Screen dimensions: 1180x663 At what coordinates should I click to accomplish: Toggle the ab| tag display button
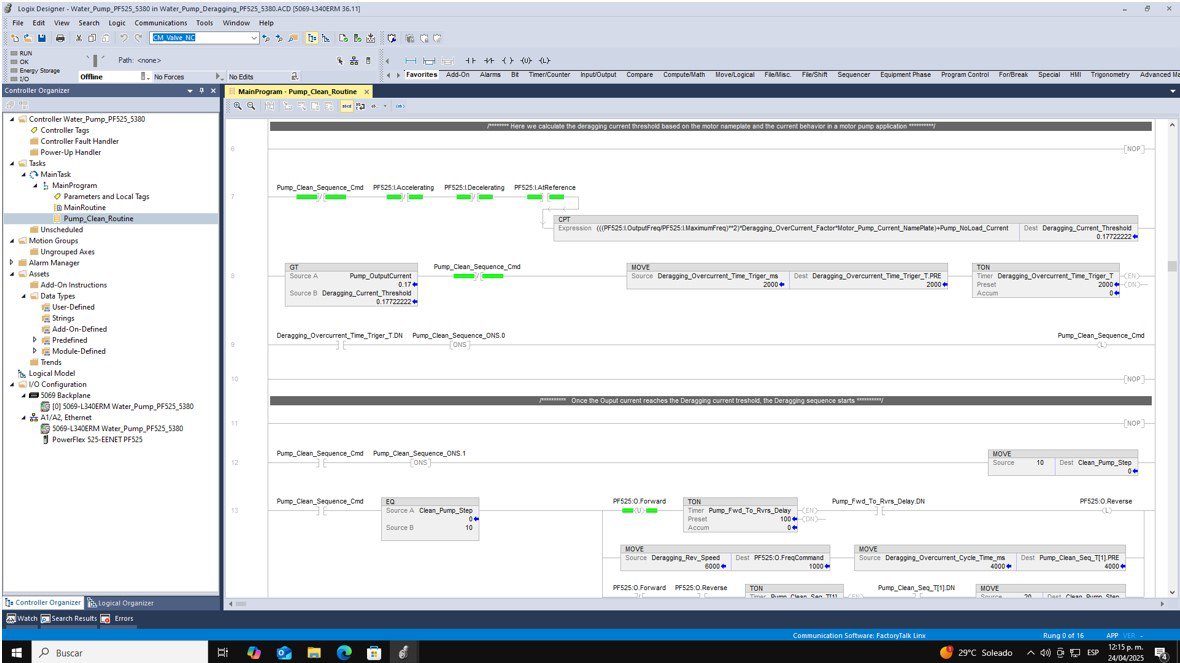click(x=346, y=106)
